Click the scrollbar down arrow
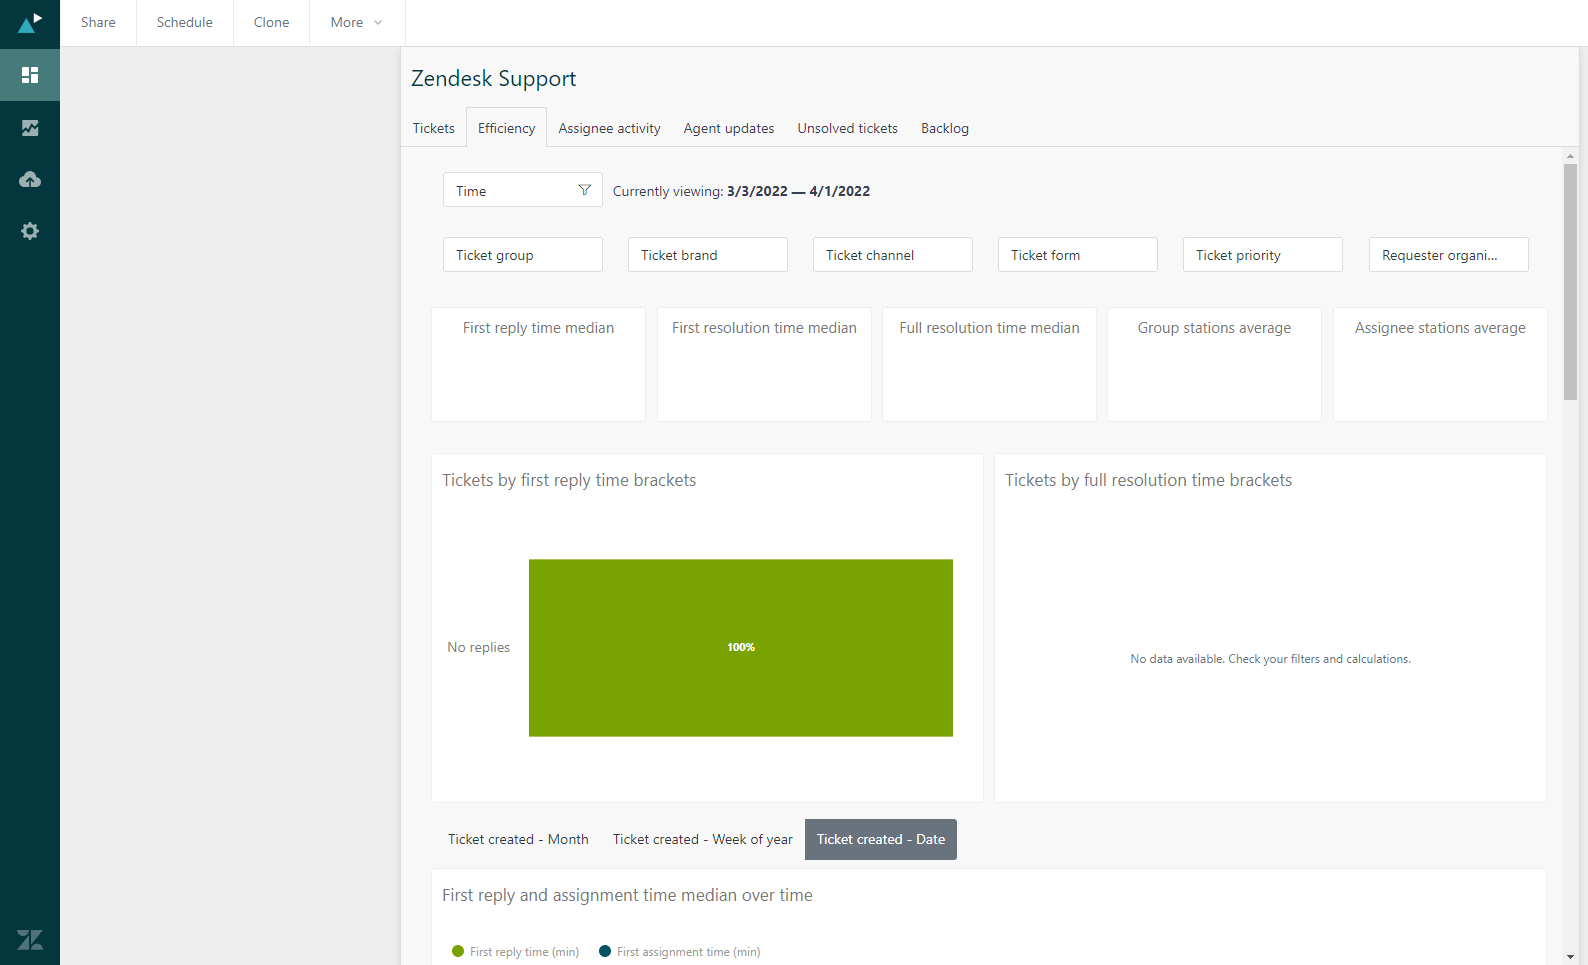The width and height of the screenshot is (1588, 965). 1570,957
